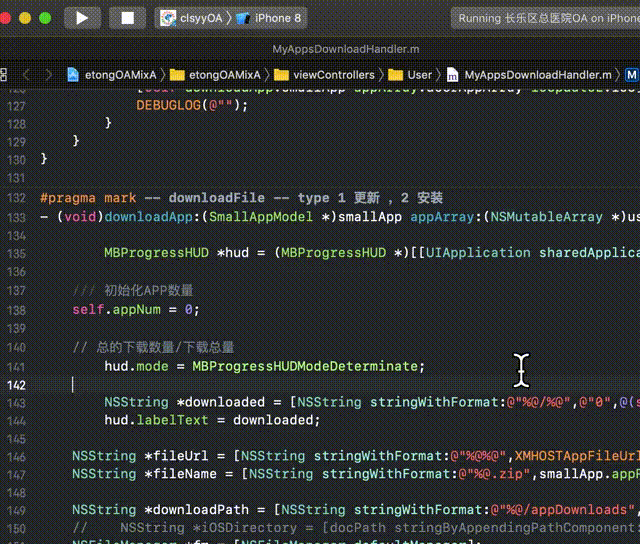The height and width of the screenshot is (544, 640).
Task: Open etongOAMixA project in jump bar
Action: click(x=111, y=75)
